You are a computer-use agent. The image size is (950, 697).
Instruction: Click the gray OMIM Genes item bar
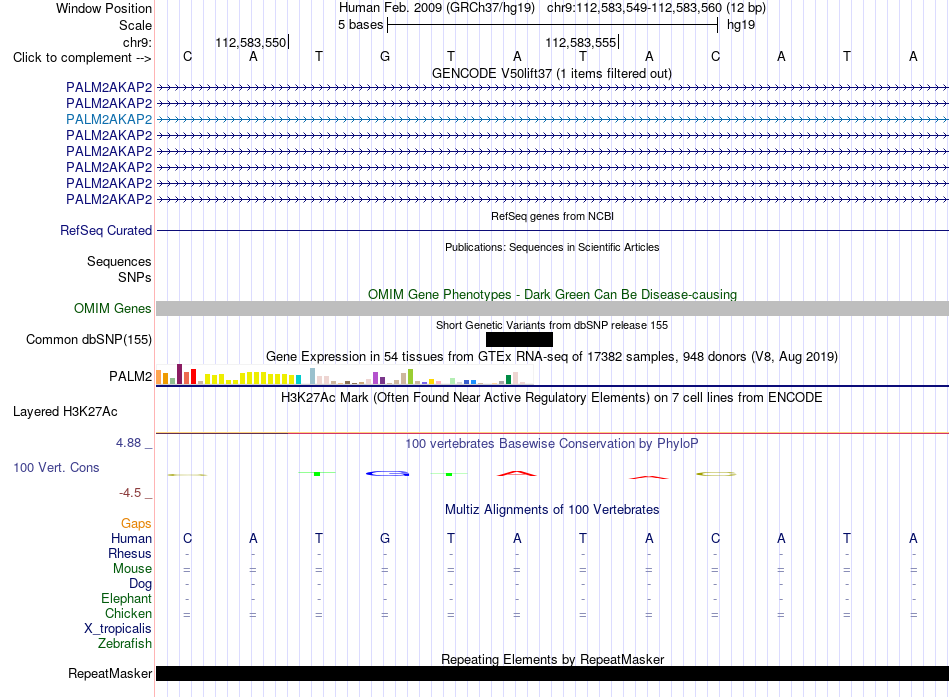[x=552, y=308]
